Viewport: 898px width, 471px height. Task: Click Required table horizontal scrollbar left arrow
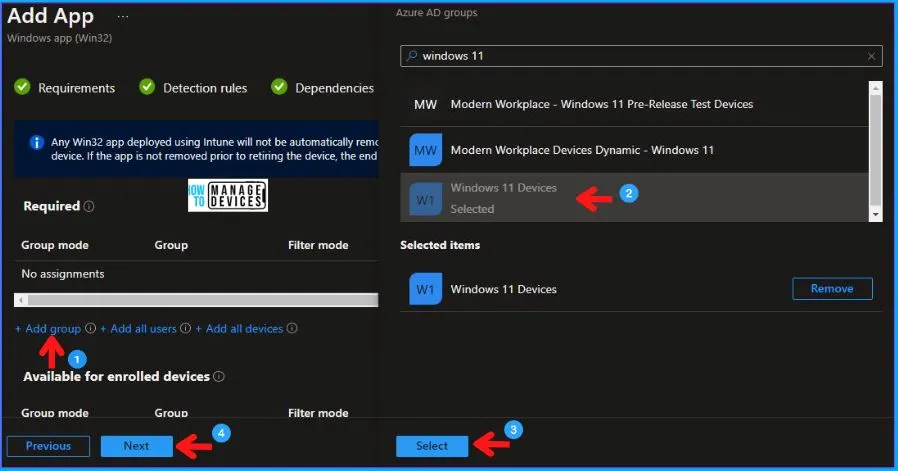point(21,300)
